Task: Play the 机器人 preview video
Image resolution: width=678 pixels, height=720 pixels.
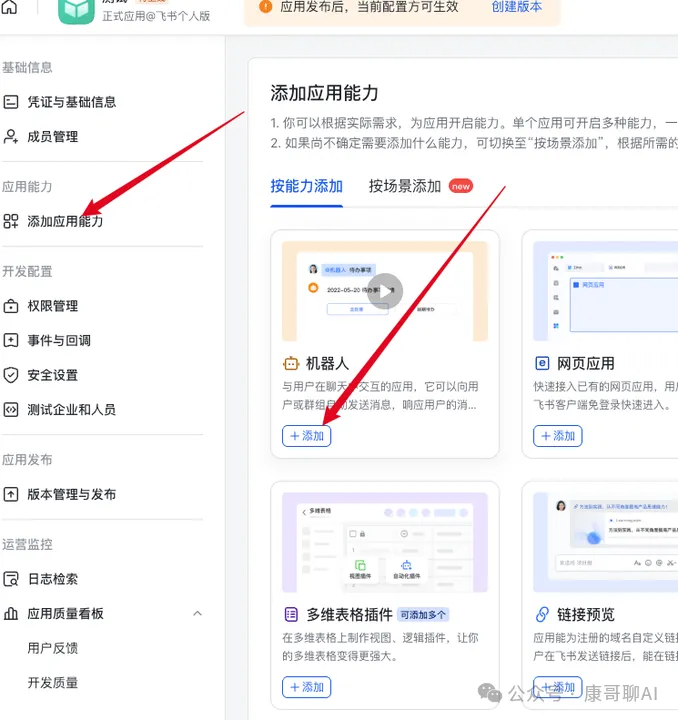Action: 385,291
